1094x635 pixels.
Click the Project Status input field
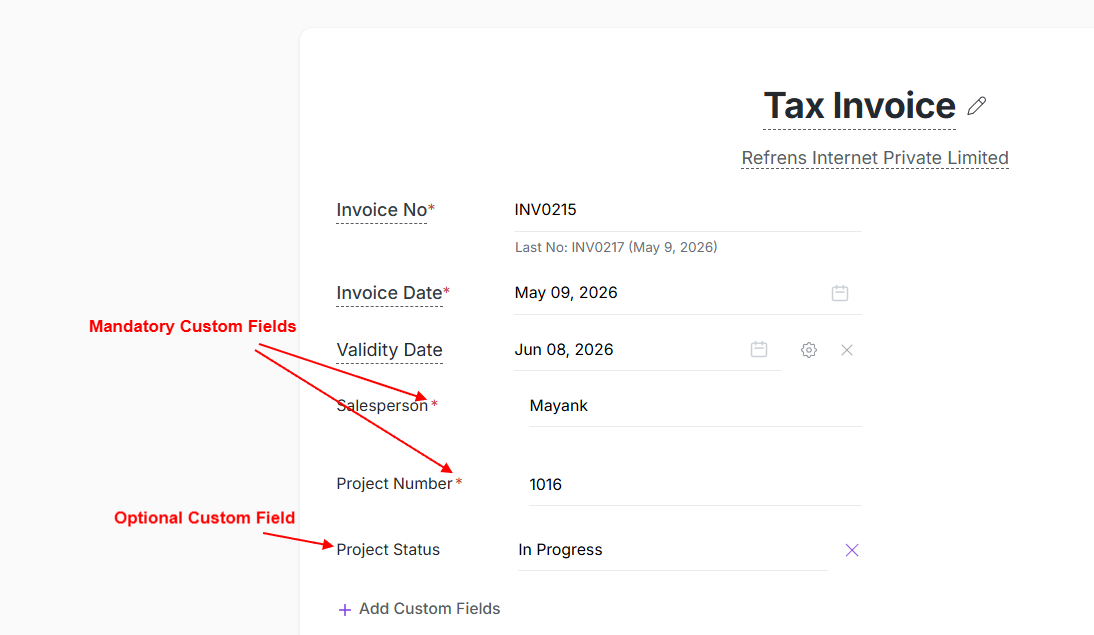point(672,550)
